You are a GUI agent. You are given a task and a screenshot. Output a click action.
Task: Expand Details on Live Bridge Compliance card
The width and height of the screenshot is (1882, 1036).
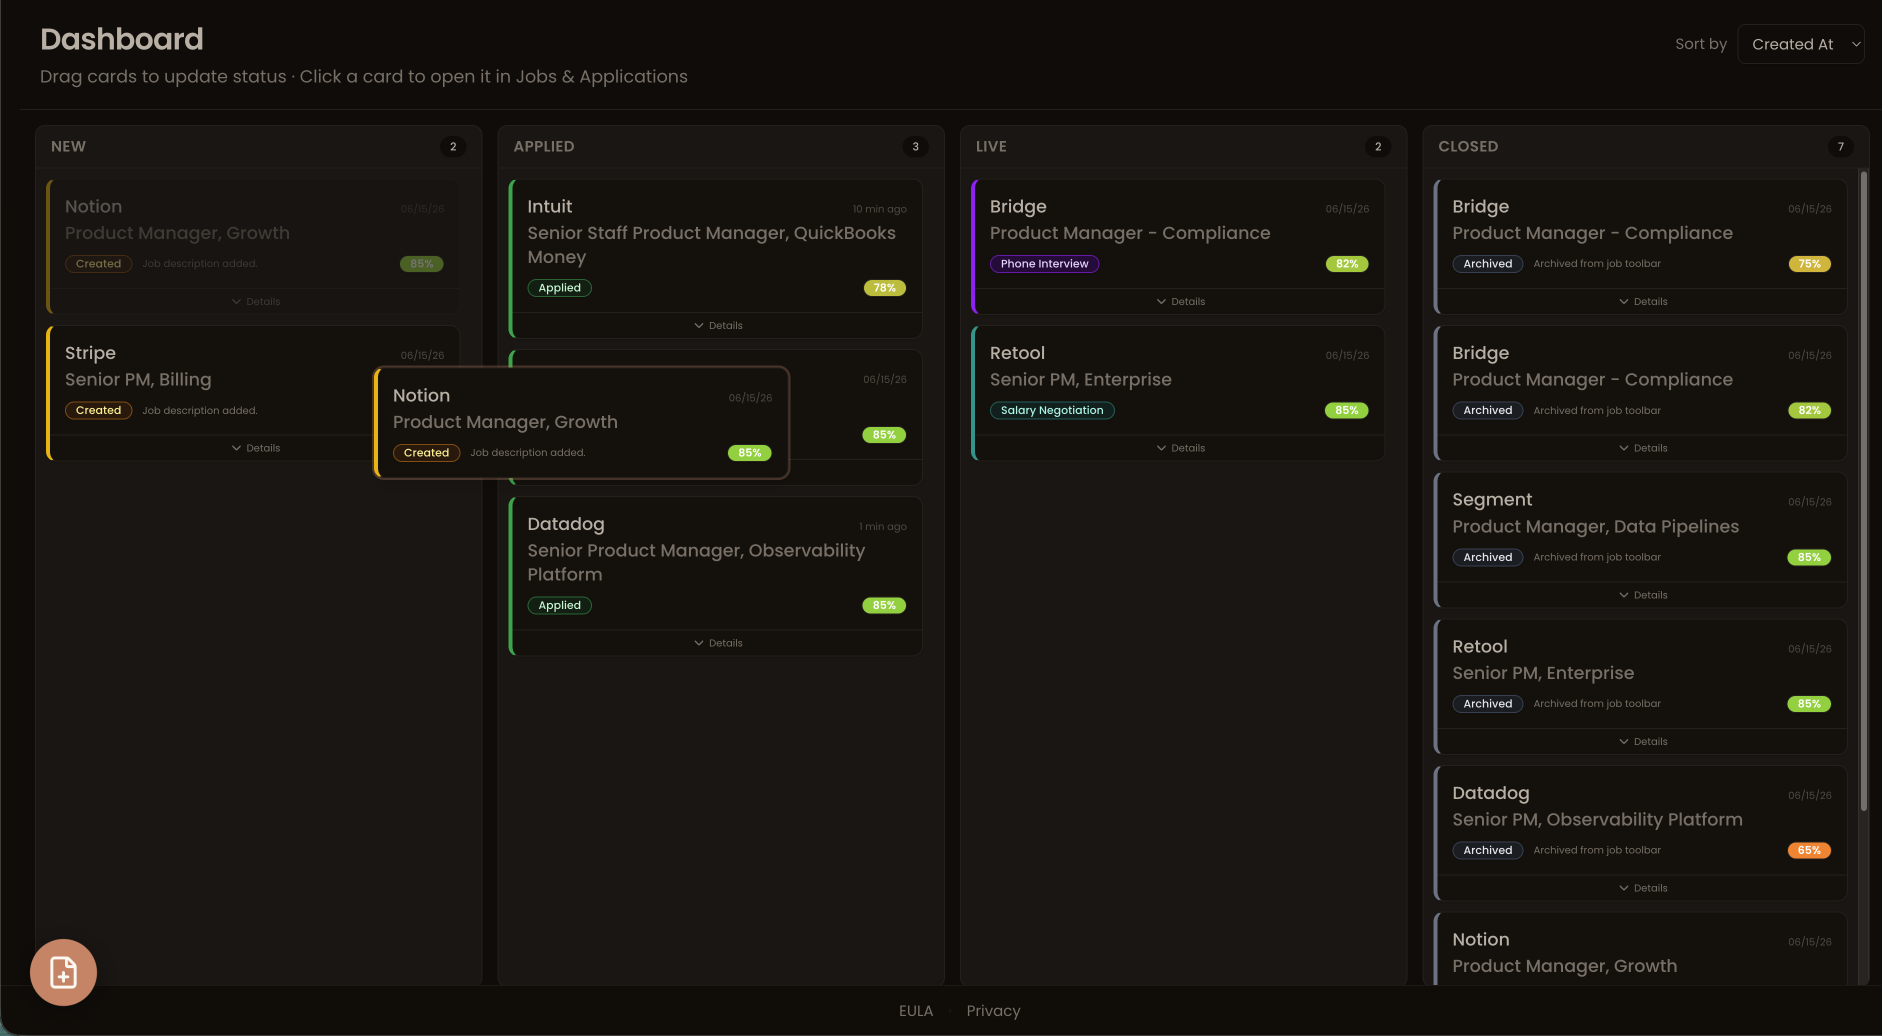click(1181, 302)
